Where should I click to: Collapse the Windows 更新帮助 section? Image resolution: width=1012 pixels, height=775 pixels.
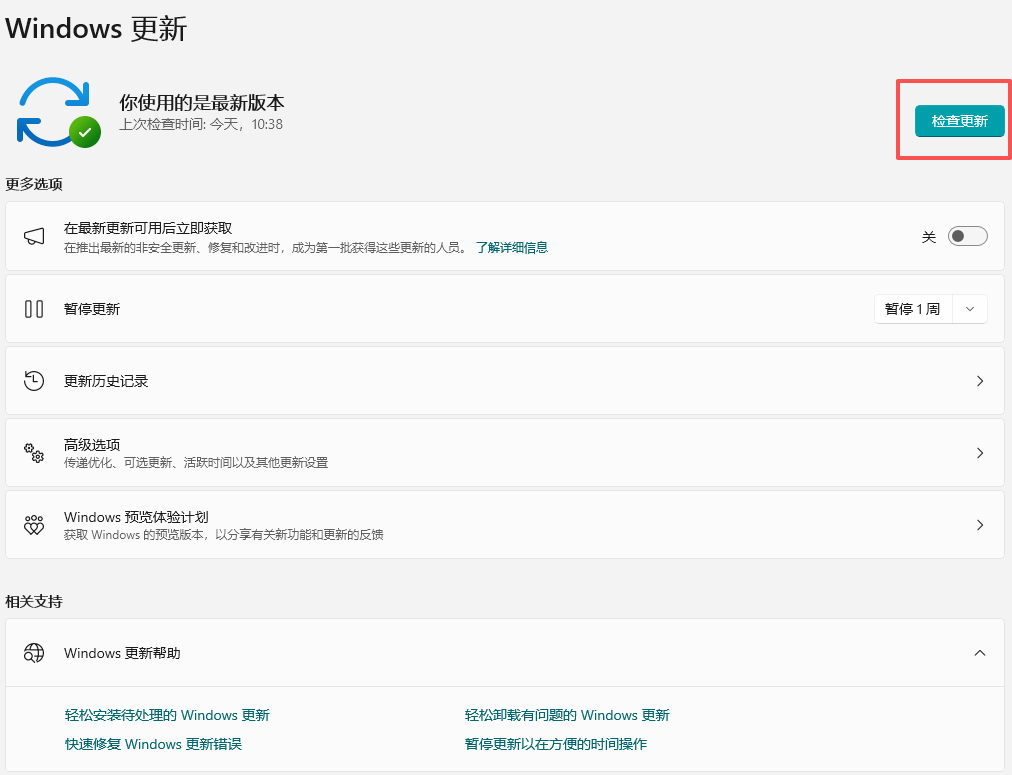tap(979, 652)
